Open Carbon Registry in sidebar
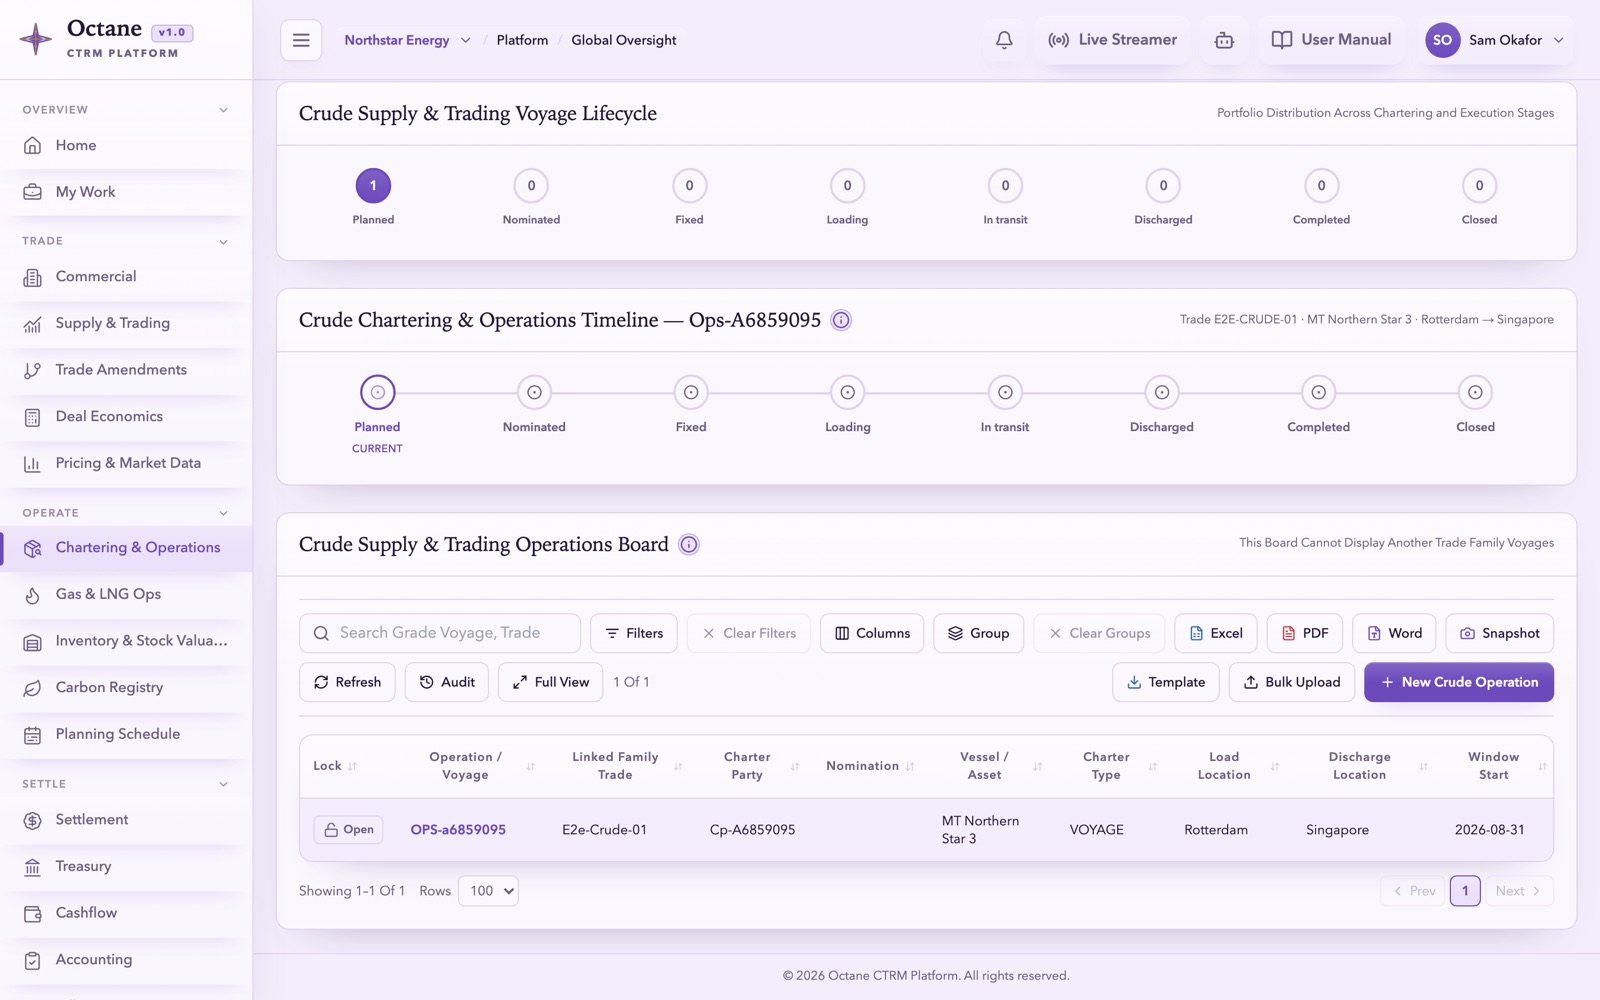The width and height of the screenshot is (1600, 1000). click(x=126, y=688)
